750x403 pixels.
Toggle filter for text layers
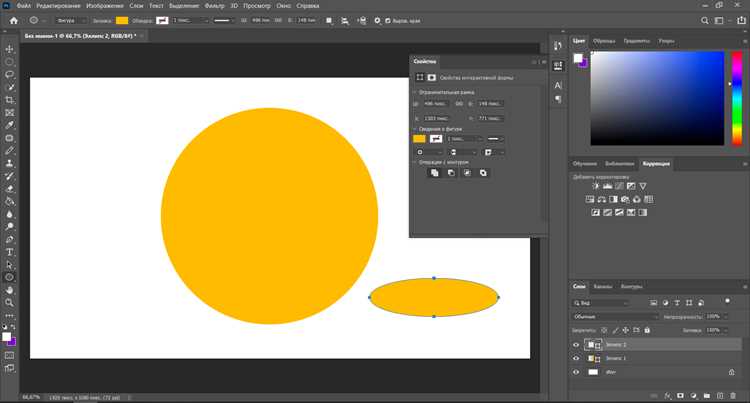[677, 303]
